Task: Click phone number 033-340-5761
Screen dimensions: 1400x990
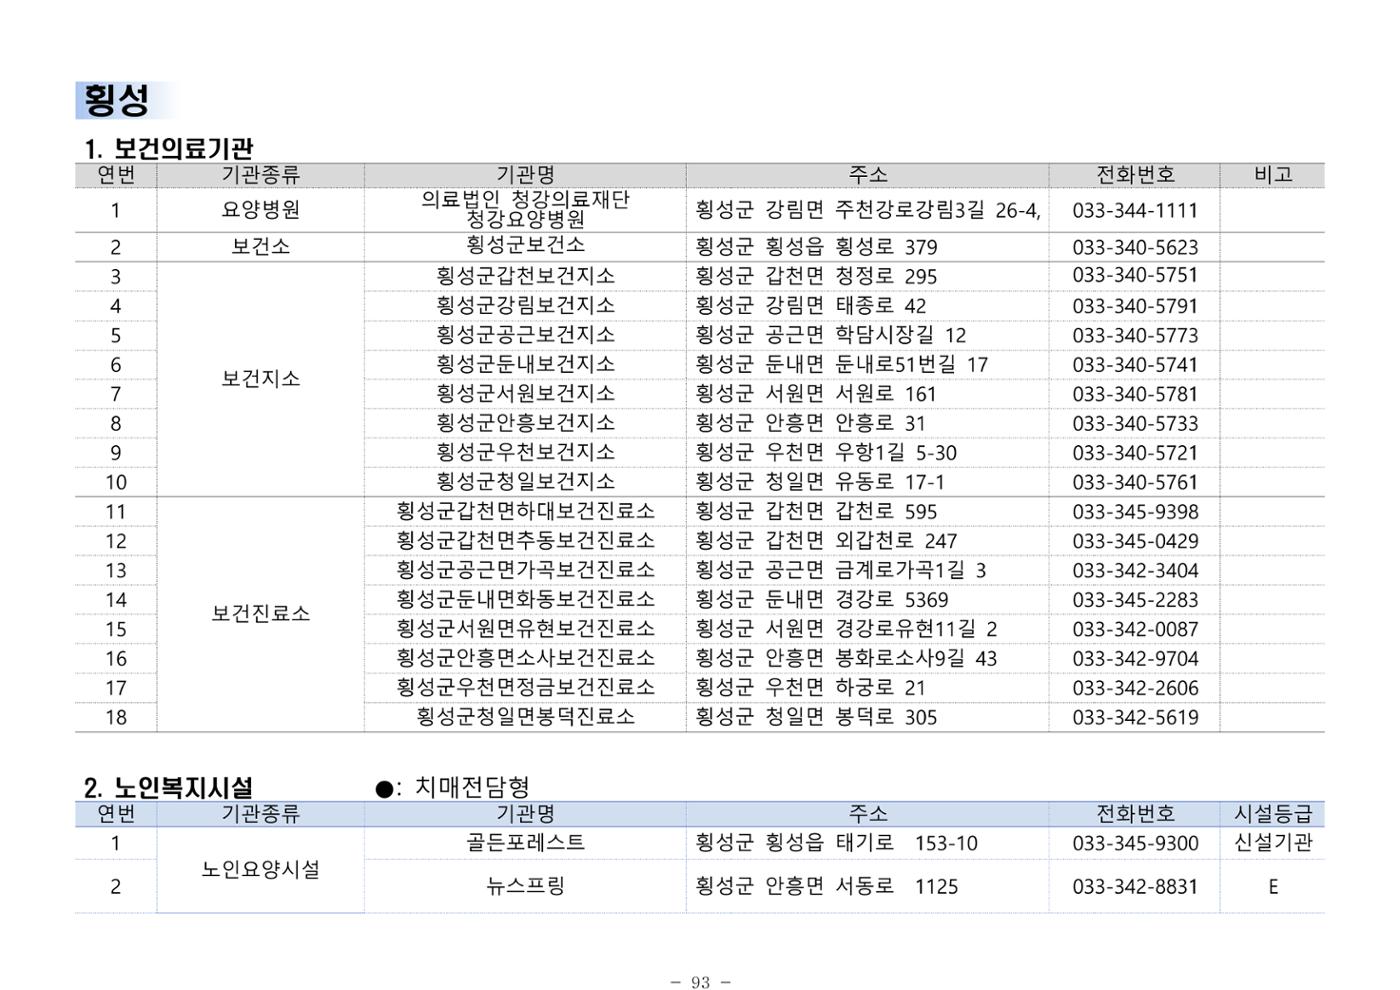Action: 1135,482
